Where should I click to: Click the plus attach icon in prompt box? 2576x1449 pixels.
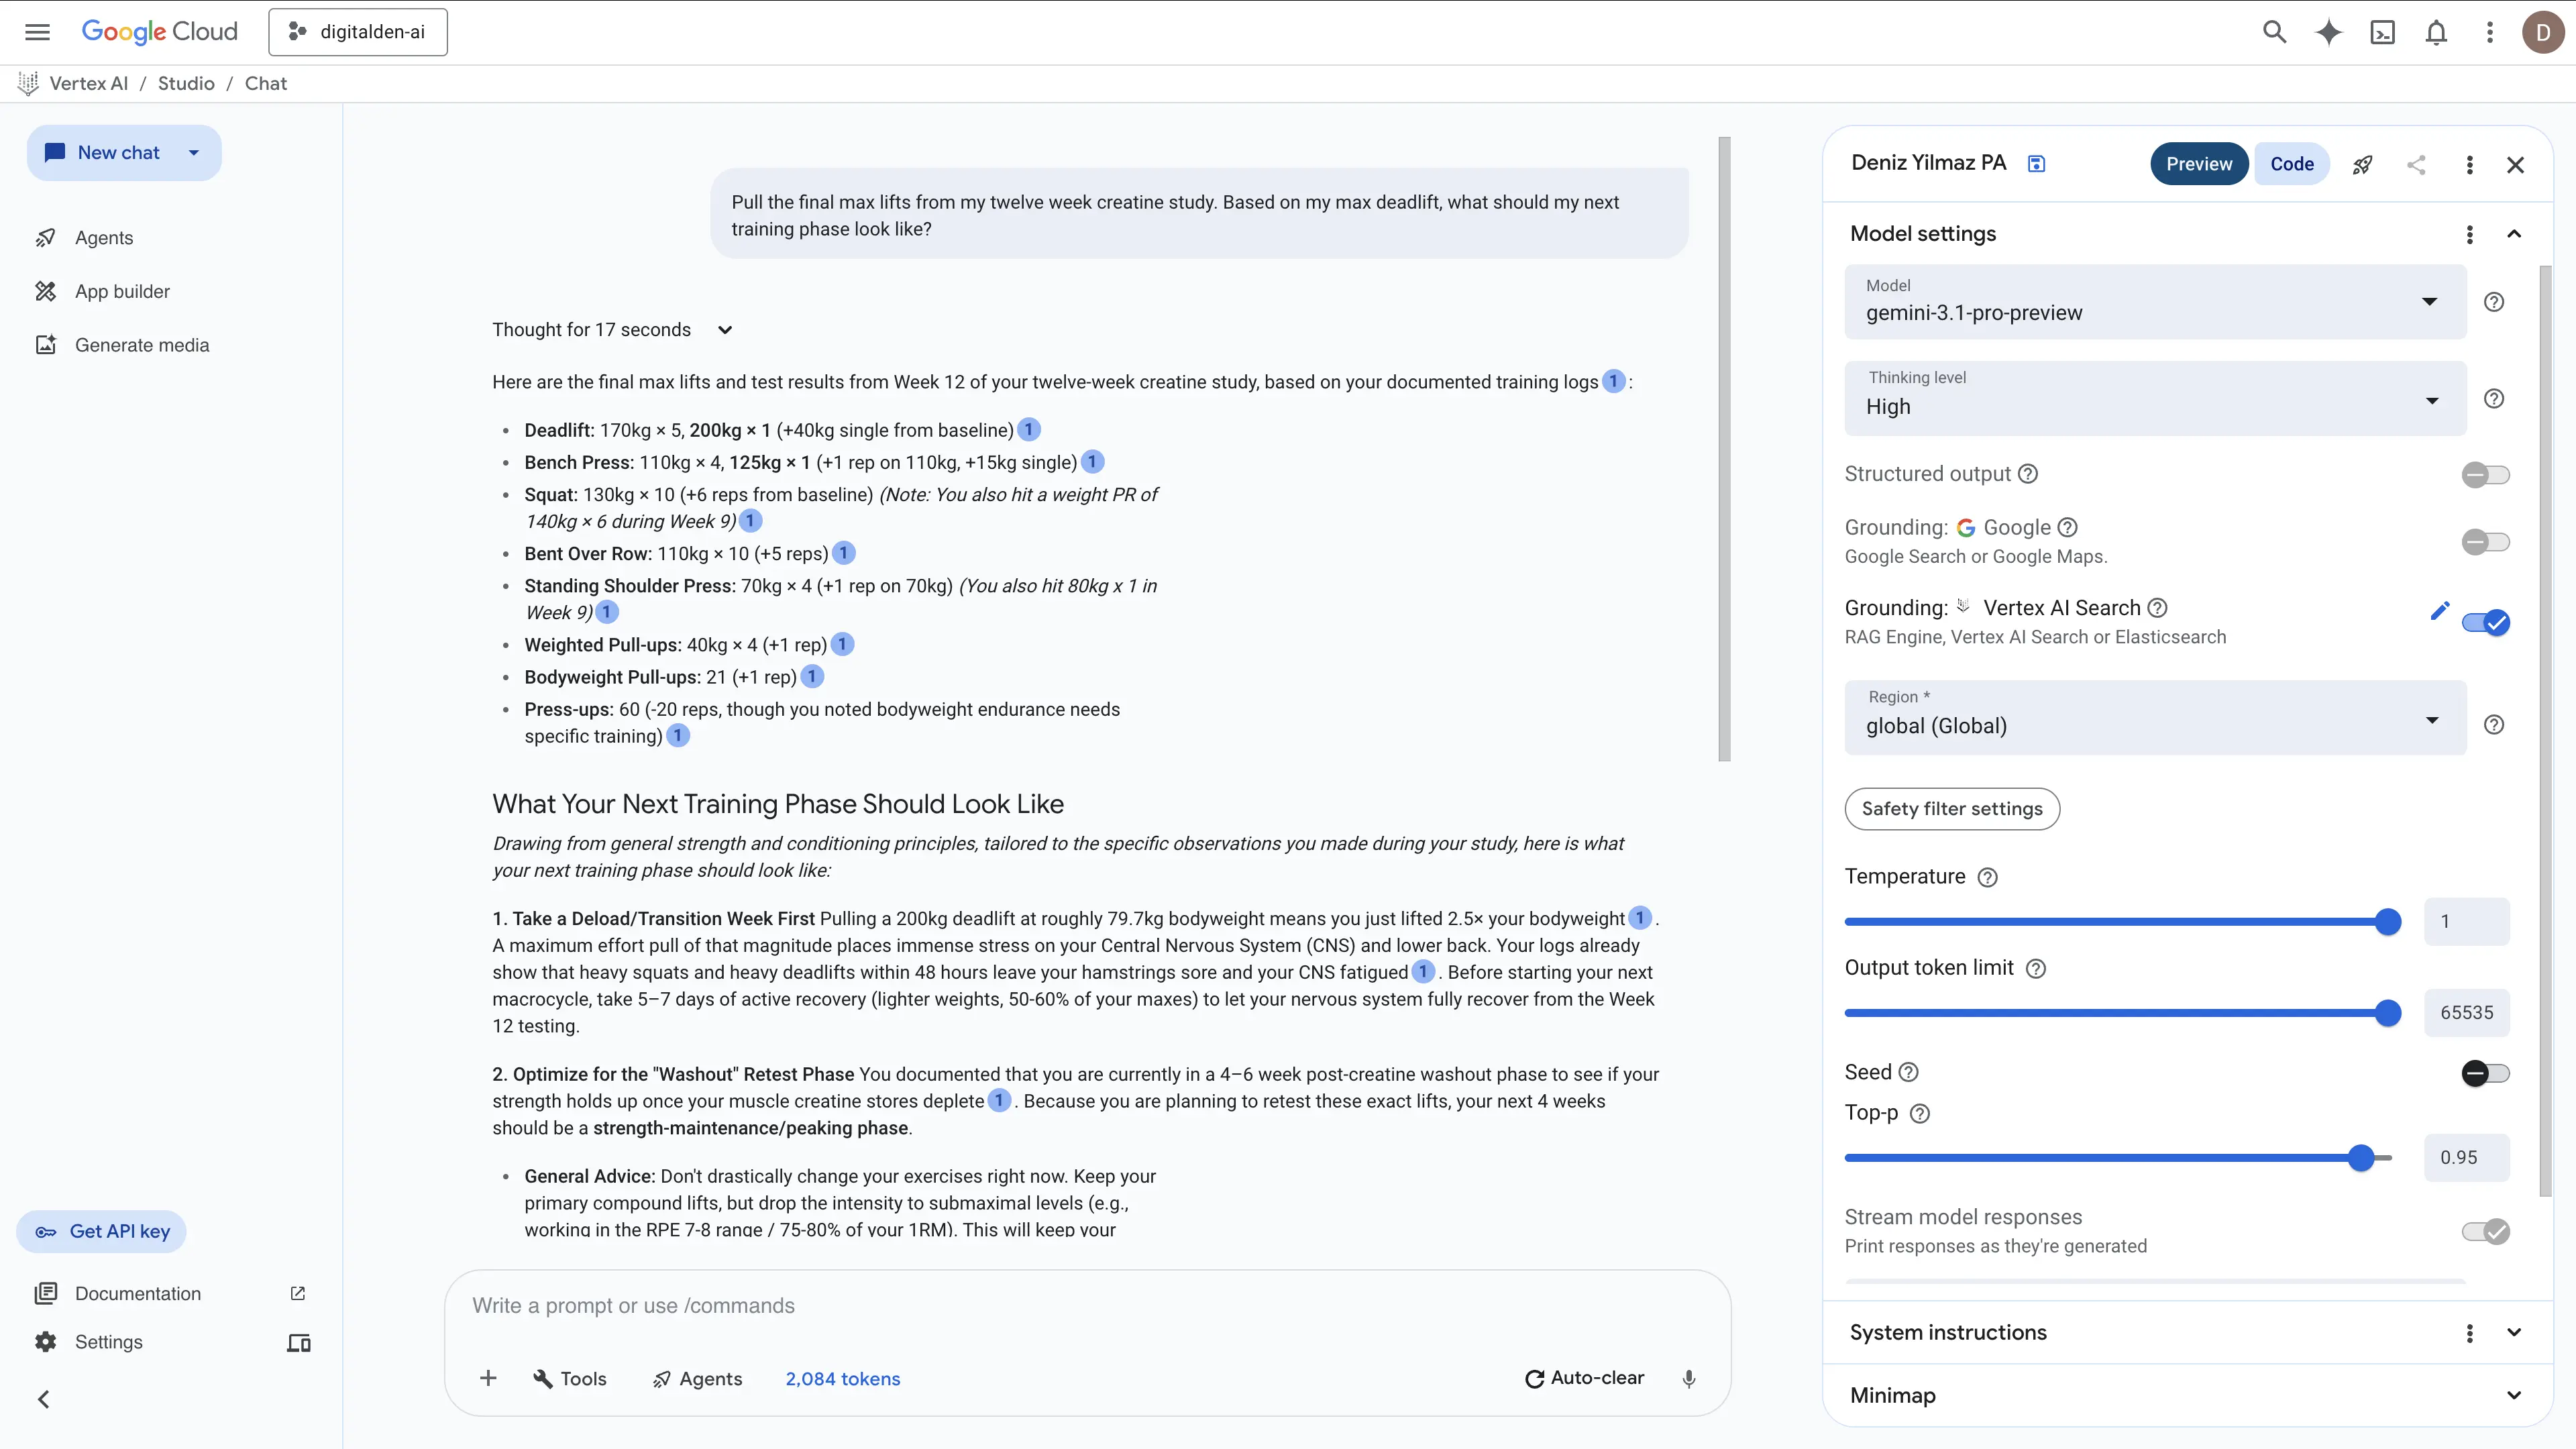point(488,1378)
